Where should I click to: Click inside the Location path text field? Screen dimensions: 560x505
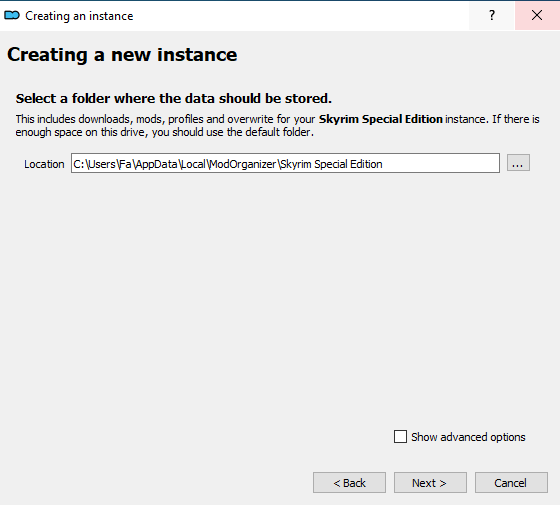pyautogui.click(x=285, y=163)
